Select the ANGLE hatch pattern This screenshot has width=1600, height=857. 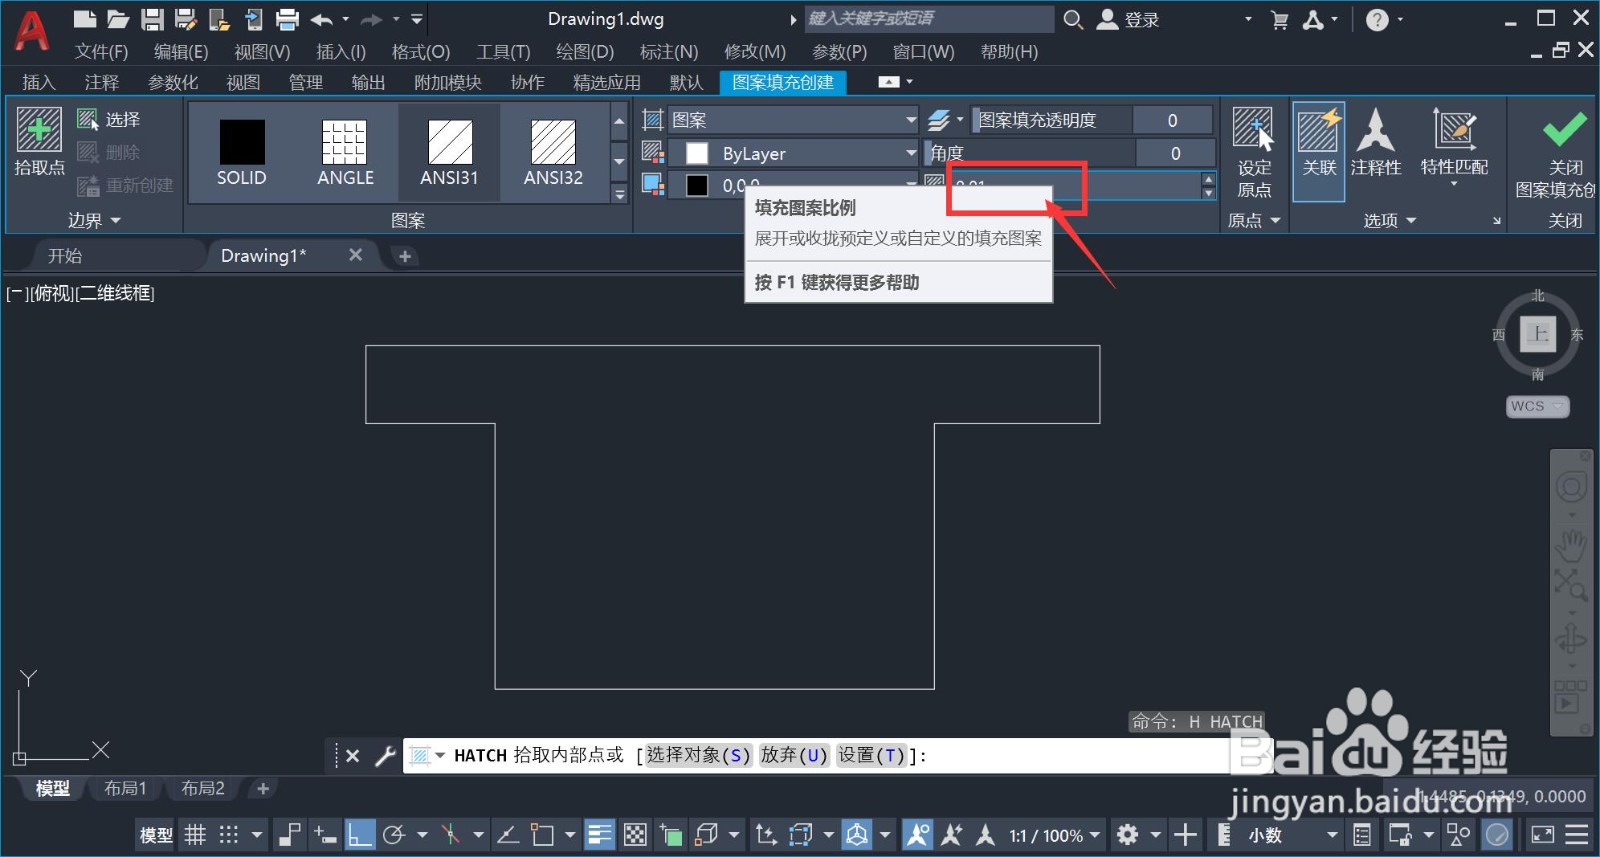coord(345,153)
